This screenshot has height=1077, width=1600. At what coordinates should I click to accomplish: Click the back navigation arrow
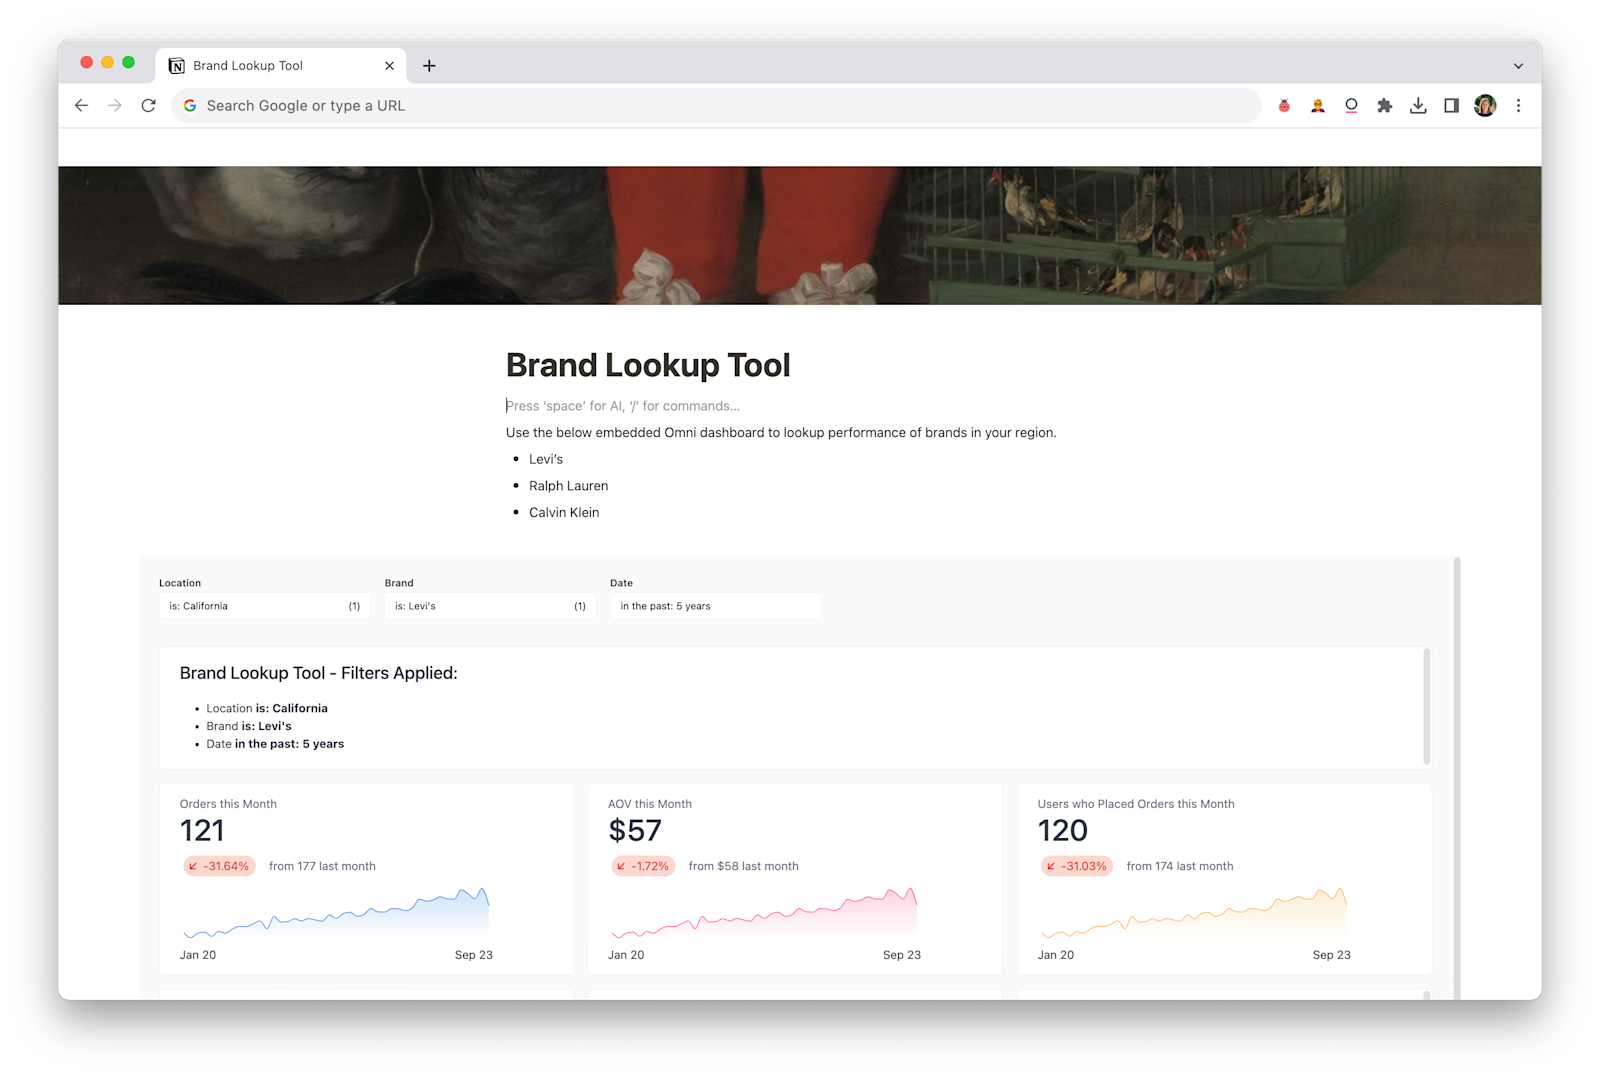pos(81,105)
